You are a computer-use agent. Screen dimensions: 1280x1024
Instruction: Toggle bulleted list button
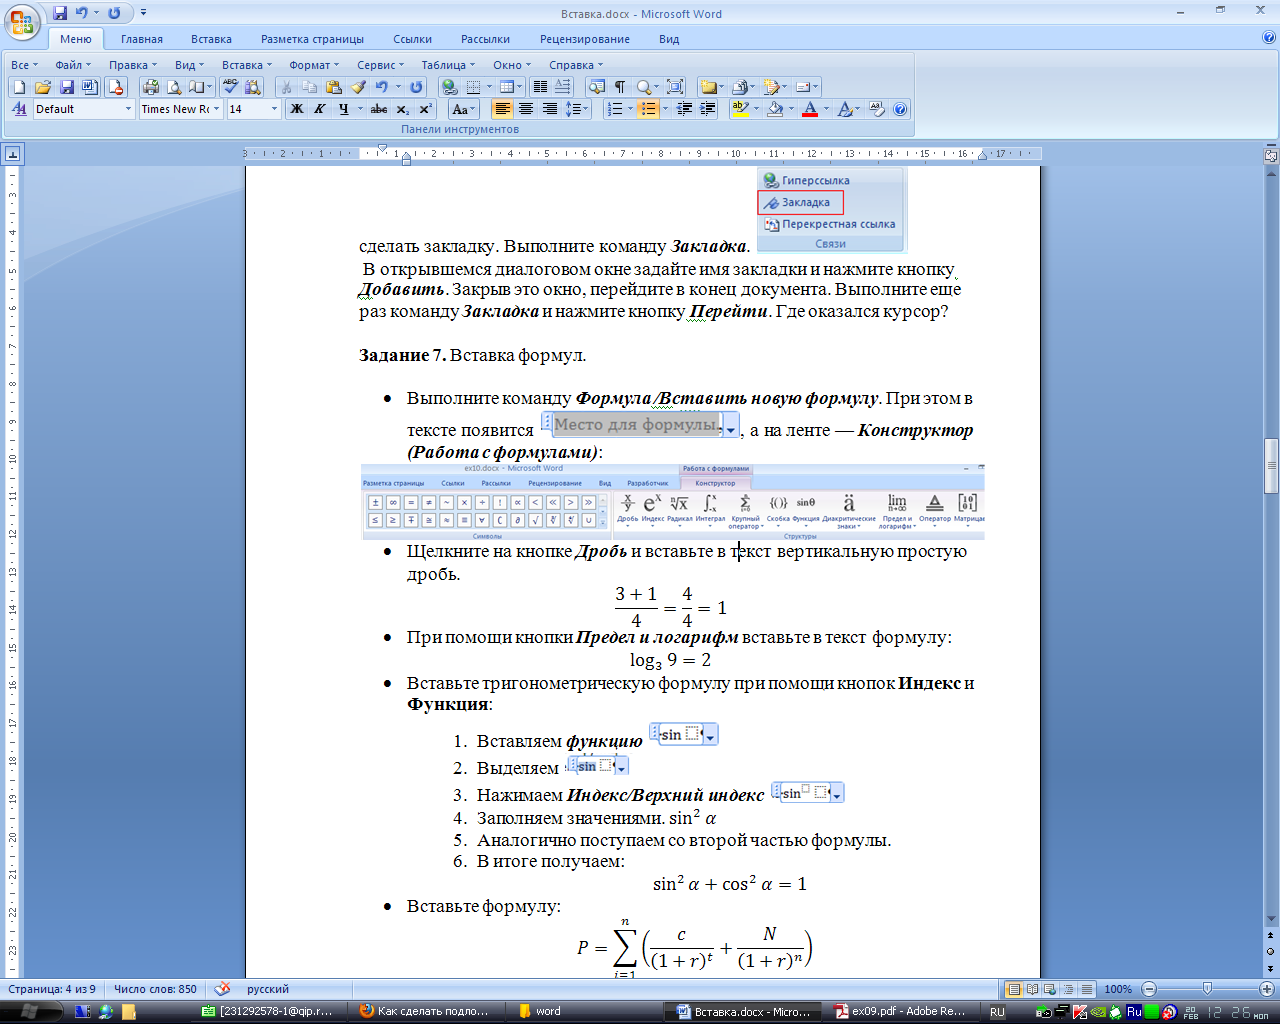pyautogui.click(x=647, y=109)
